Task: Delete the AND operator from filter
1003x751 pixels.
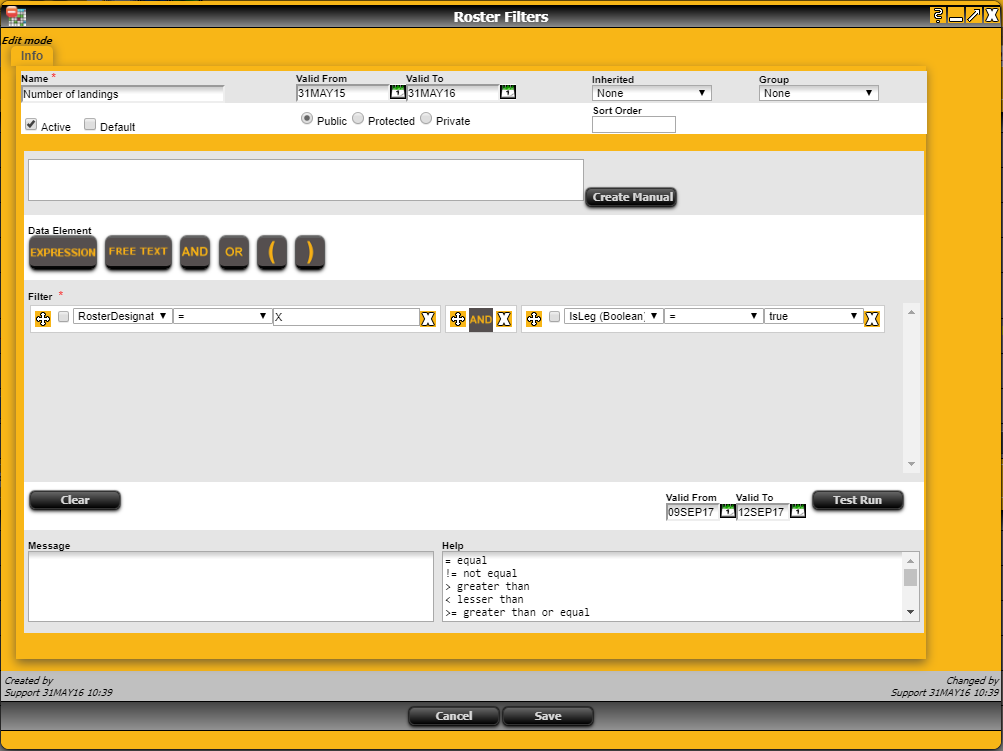Action: [x=504, y=319]
